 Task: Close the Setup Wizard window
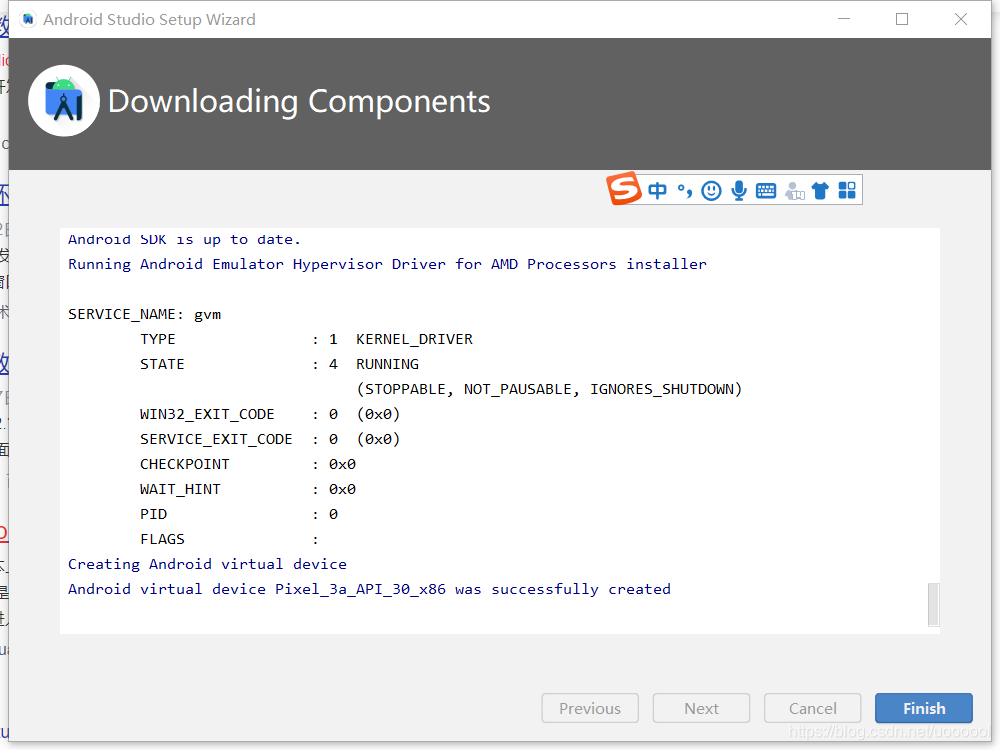tap(961, 19)
